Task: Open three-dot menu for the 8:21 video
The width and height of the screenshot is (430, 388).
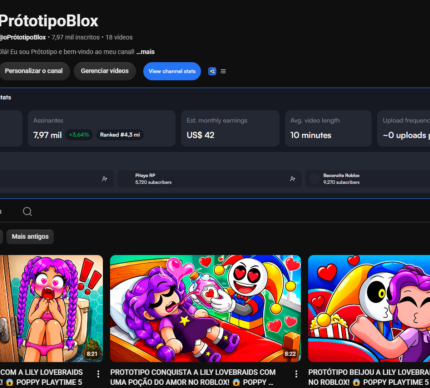Action: (x=98, y=374)
